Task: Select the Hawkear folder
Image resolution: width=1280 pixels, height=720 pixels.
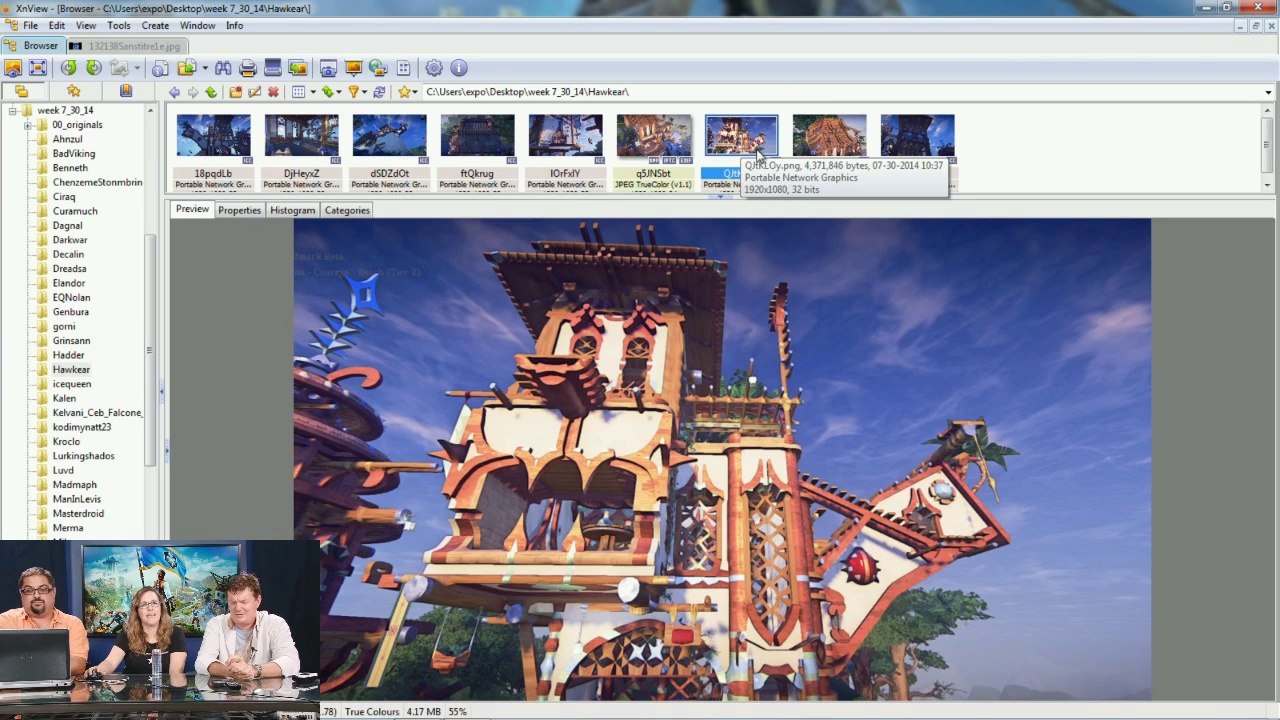Action: click(71, 369)
